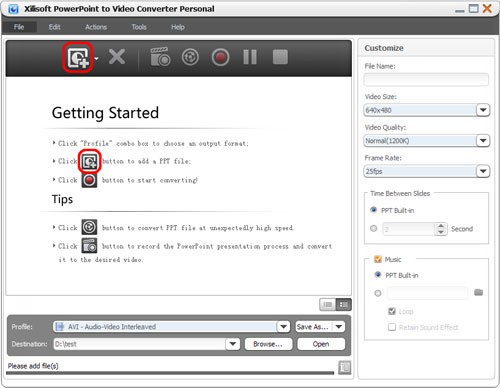Click the red convert icon in Getting Started

pos(89,180)
